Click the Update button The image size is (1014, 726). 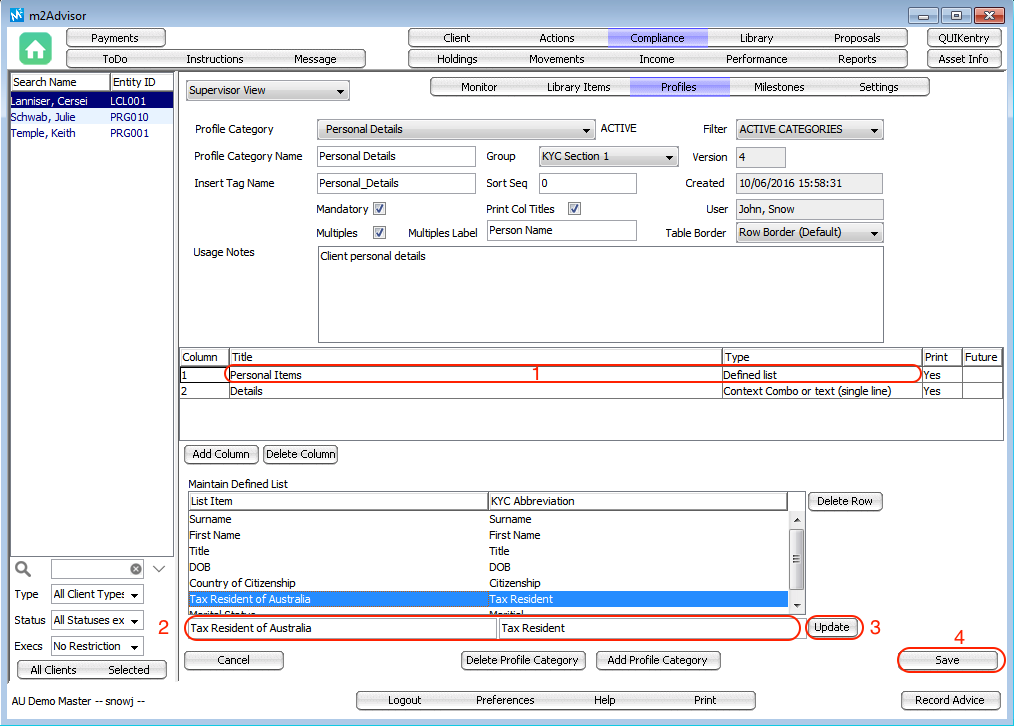click(831, 628)
